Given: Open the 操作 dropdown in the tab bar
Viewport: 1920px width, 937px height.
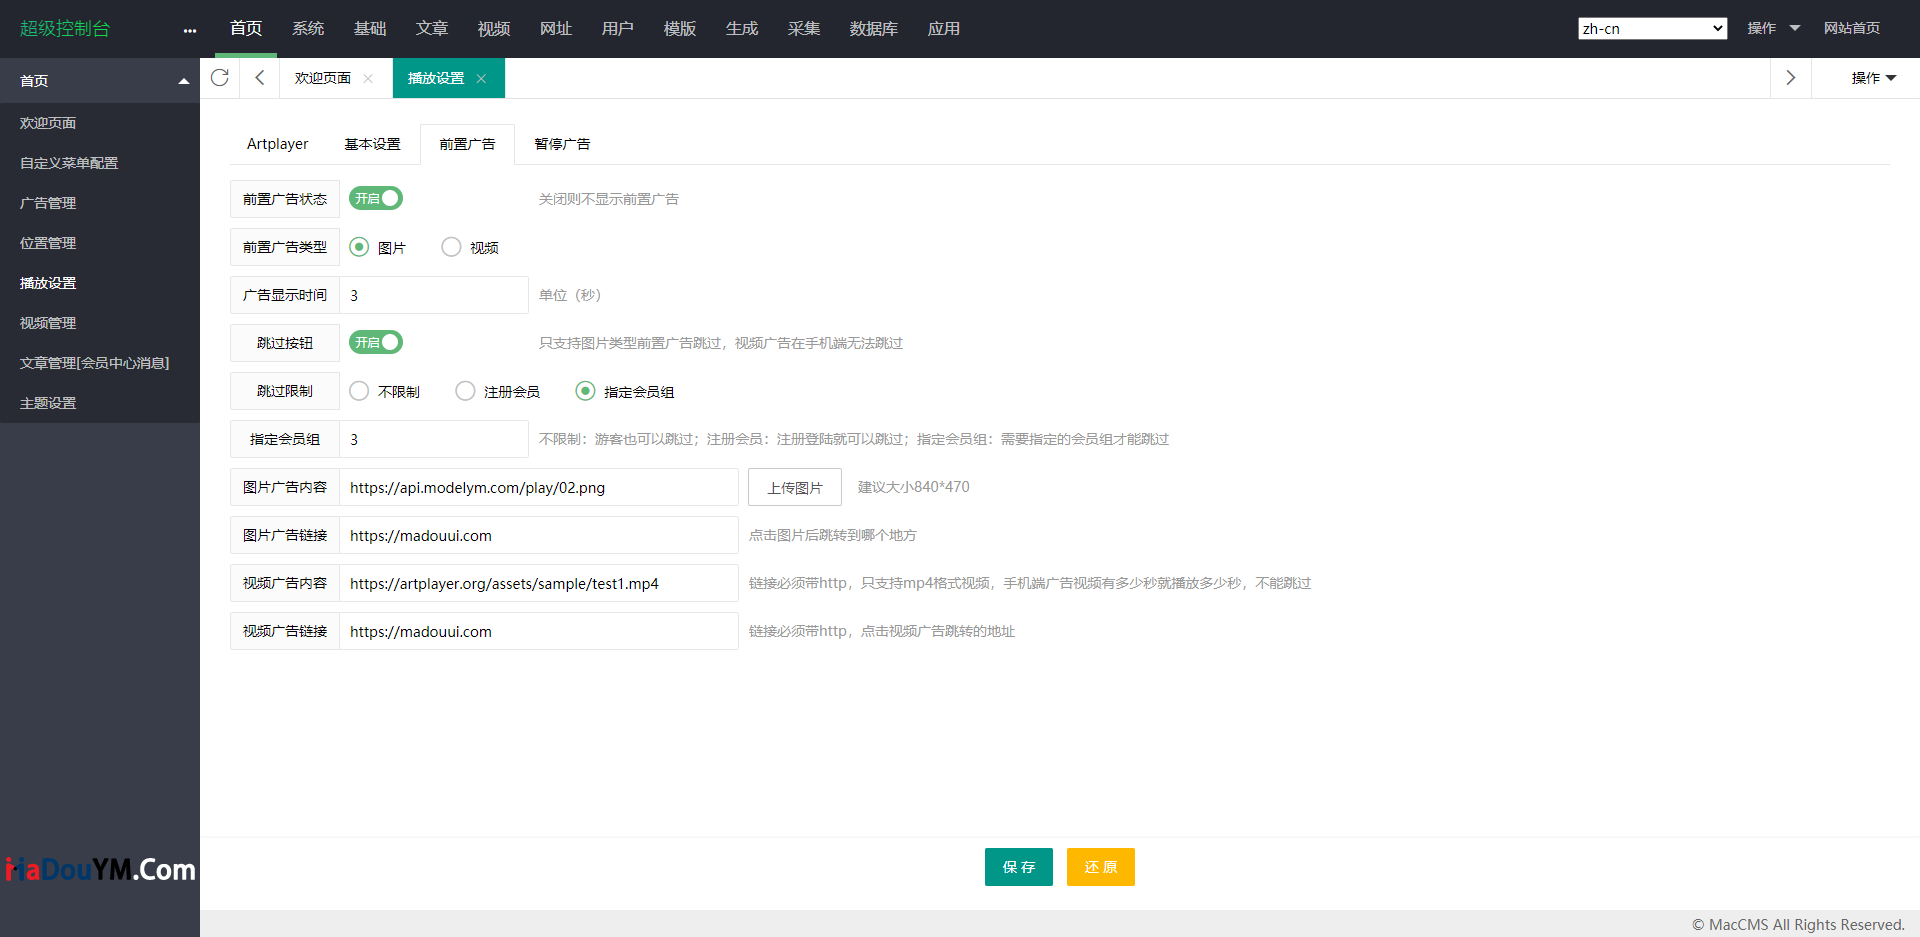Looking at the screenshot, I should 1873,78.
